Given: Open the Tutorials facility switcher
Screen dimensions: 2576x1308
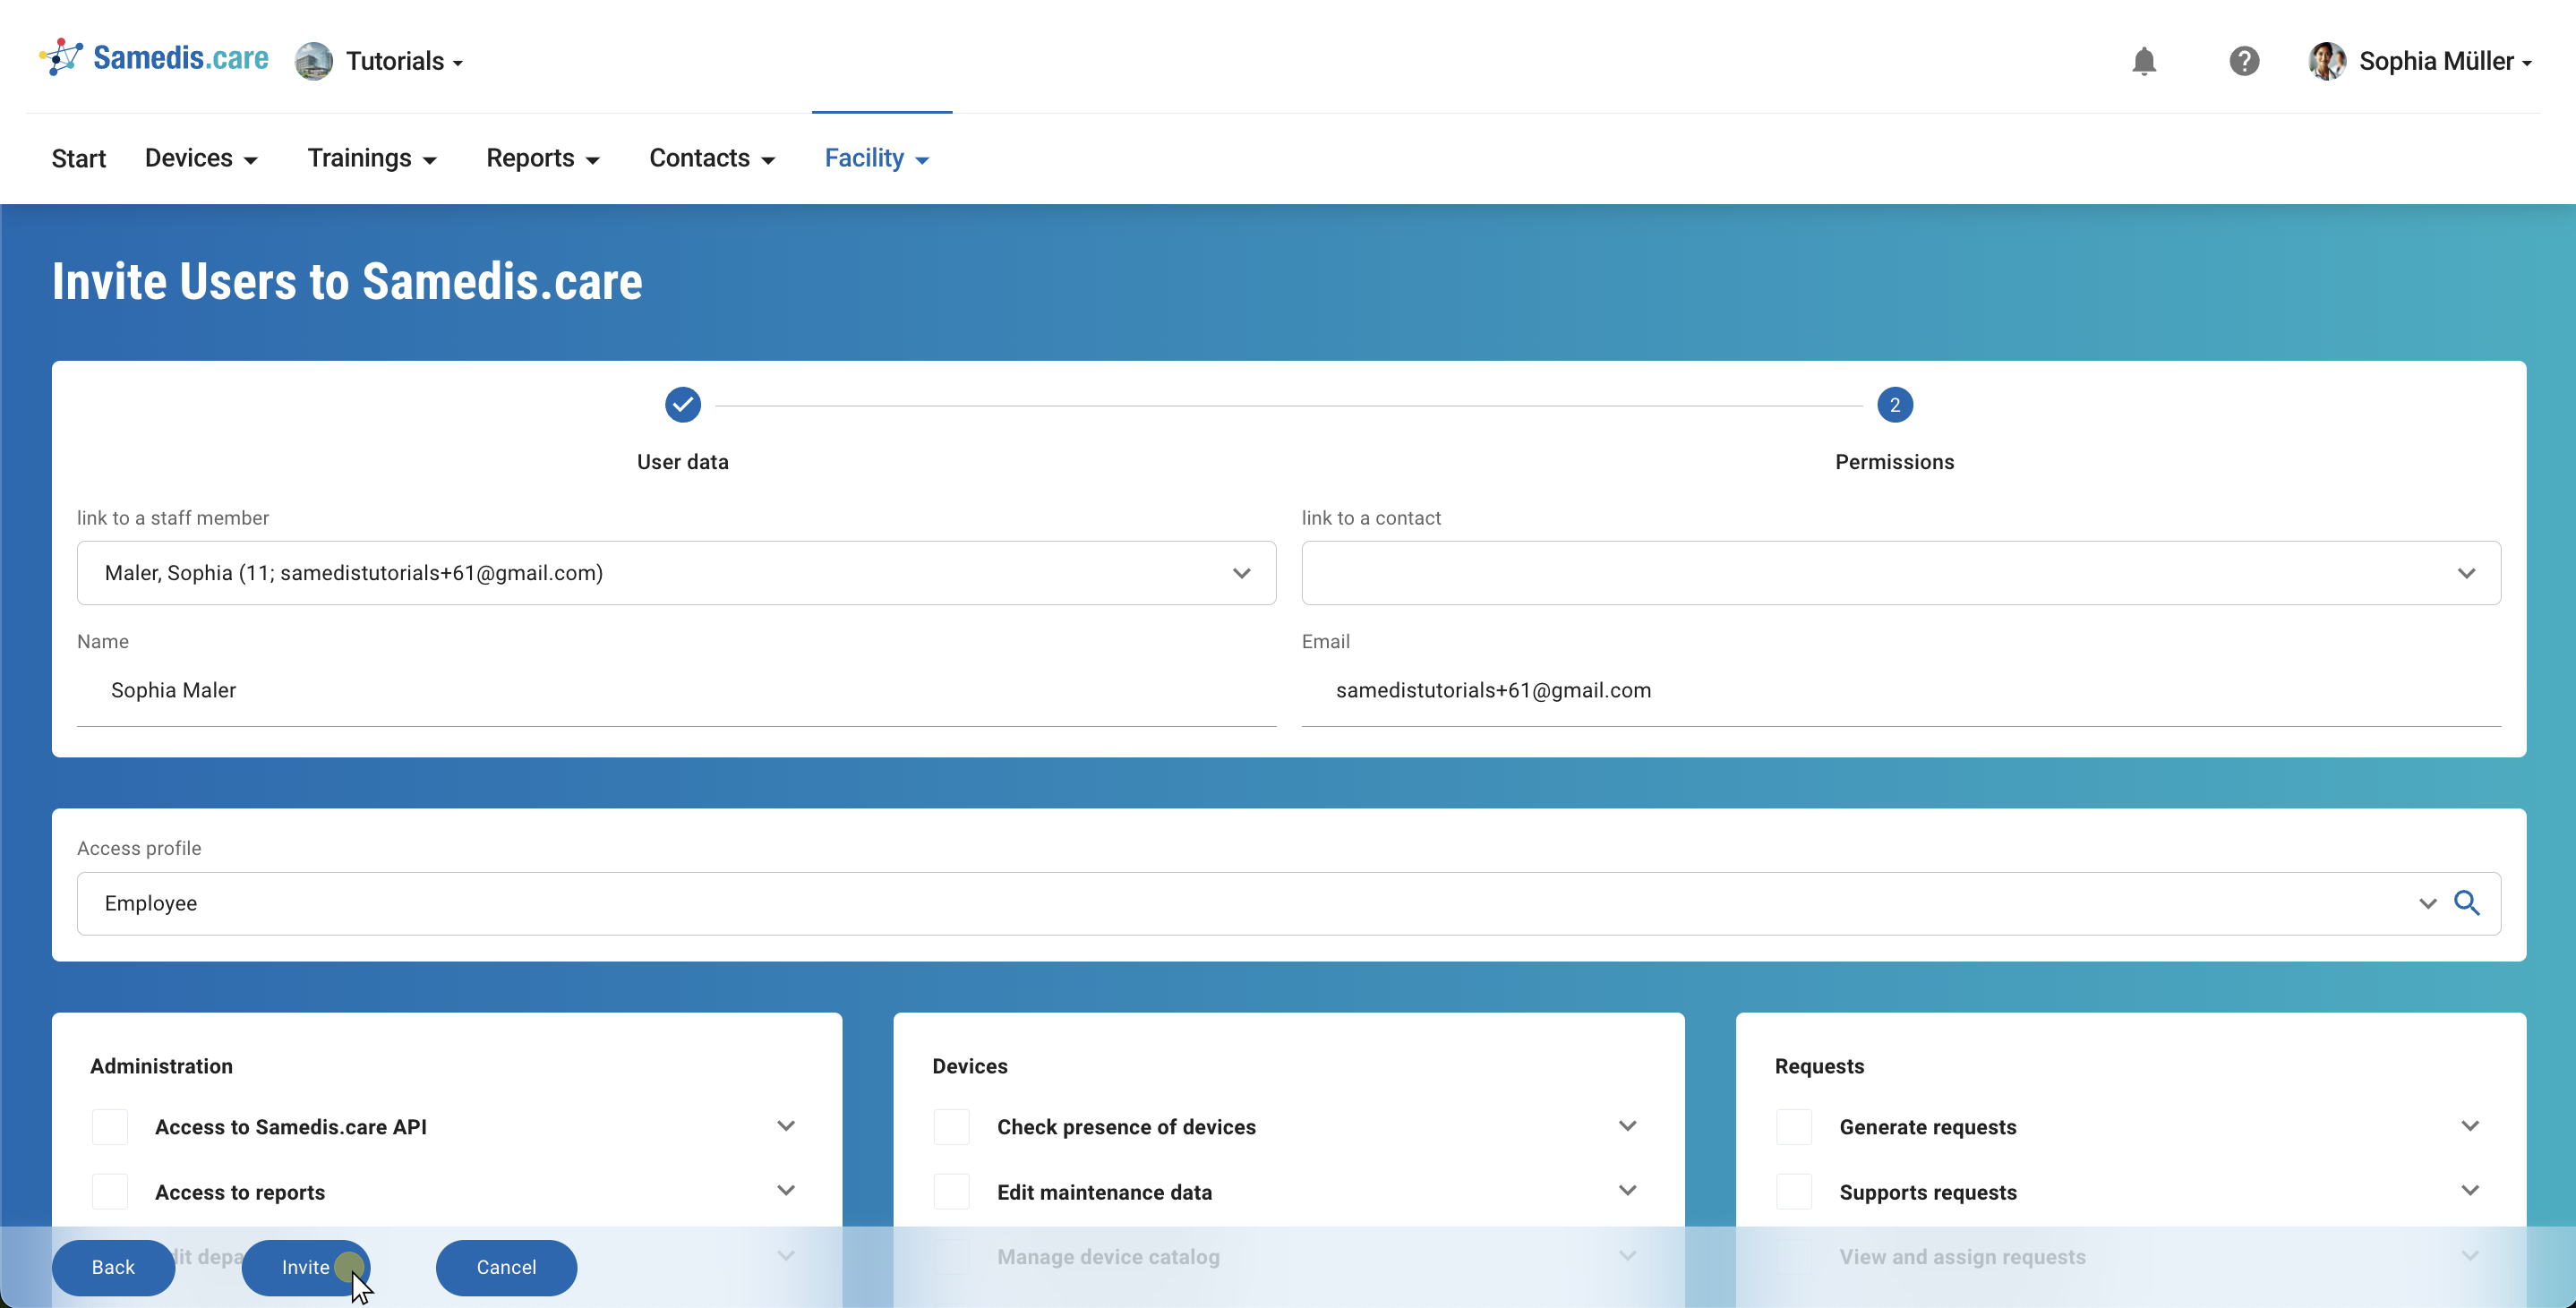Looking at the screenshot, I should pos(404,61).
